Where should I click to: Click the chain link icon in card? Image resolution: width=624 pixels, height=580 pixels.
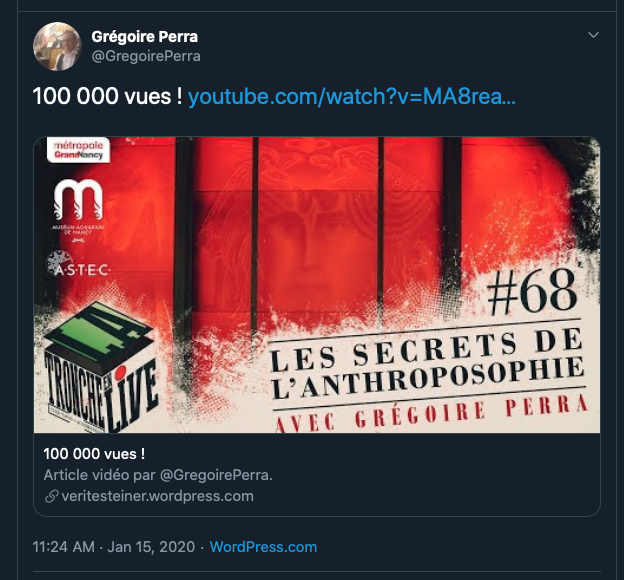(x=52, y=496)
